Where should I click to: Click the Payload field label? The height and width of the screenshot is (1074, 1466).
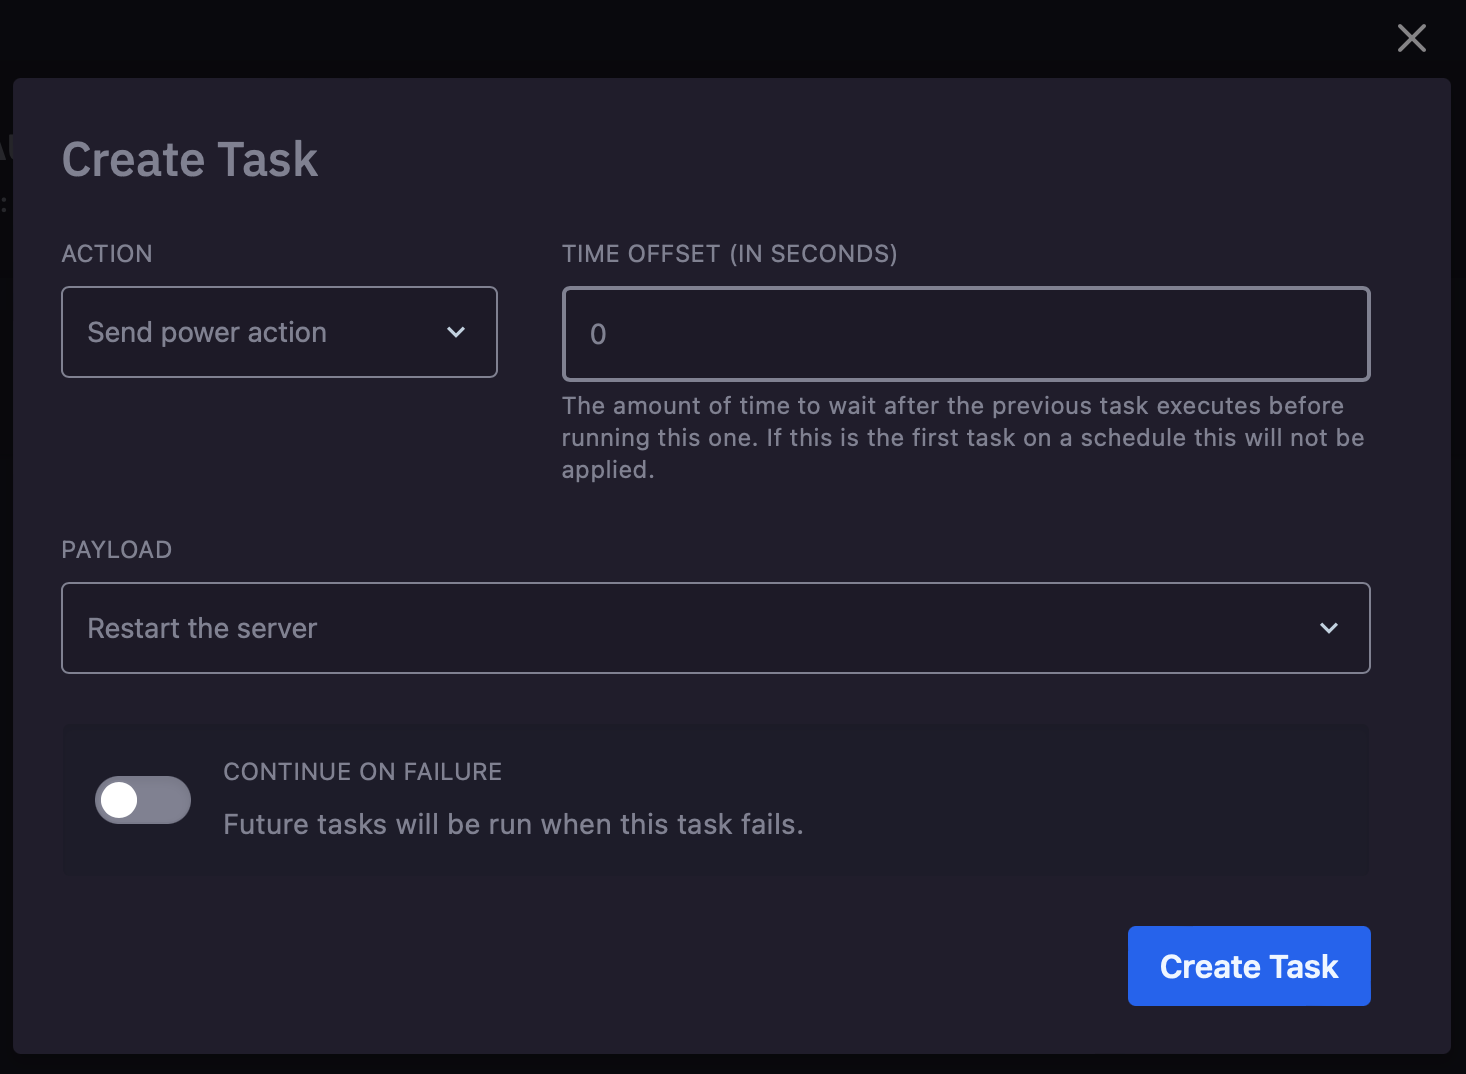(x=117, y=550)
